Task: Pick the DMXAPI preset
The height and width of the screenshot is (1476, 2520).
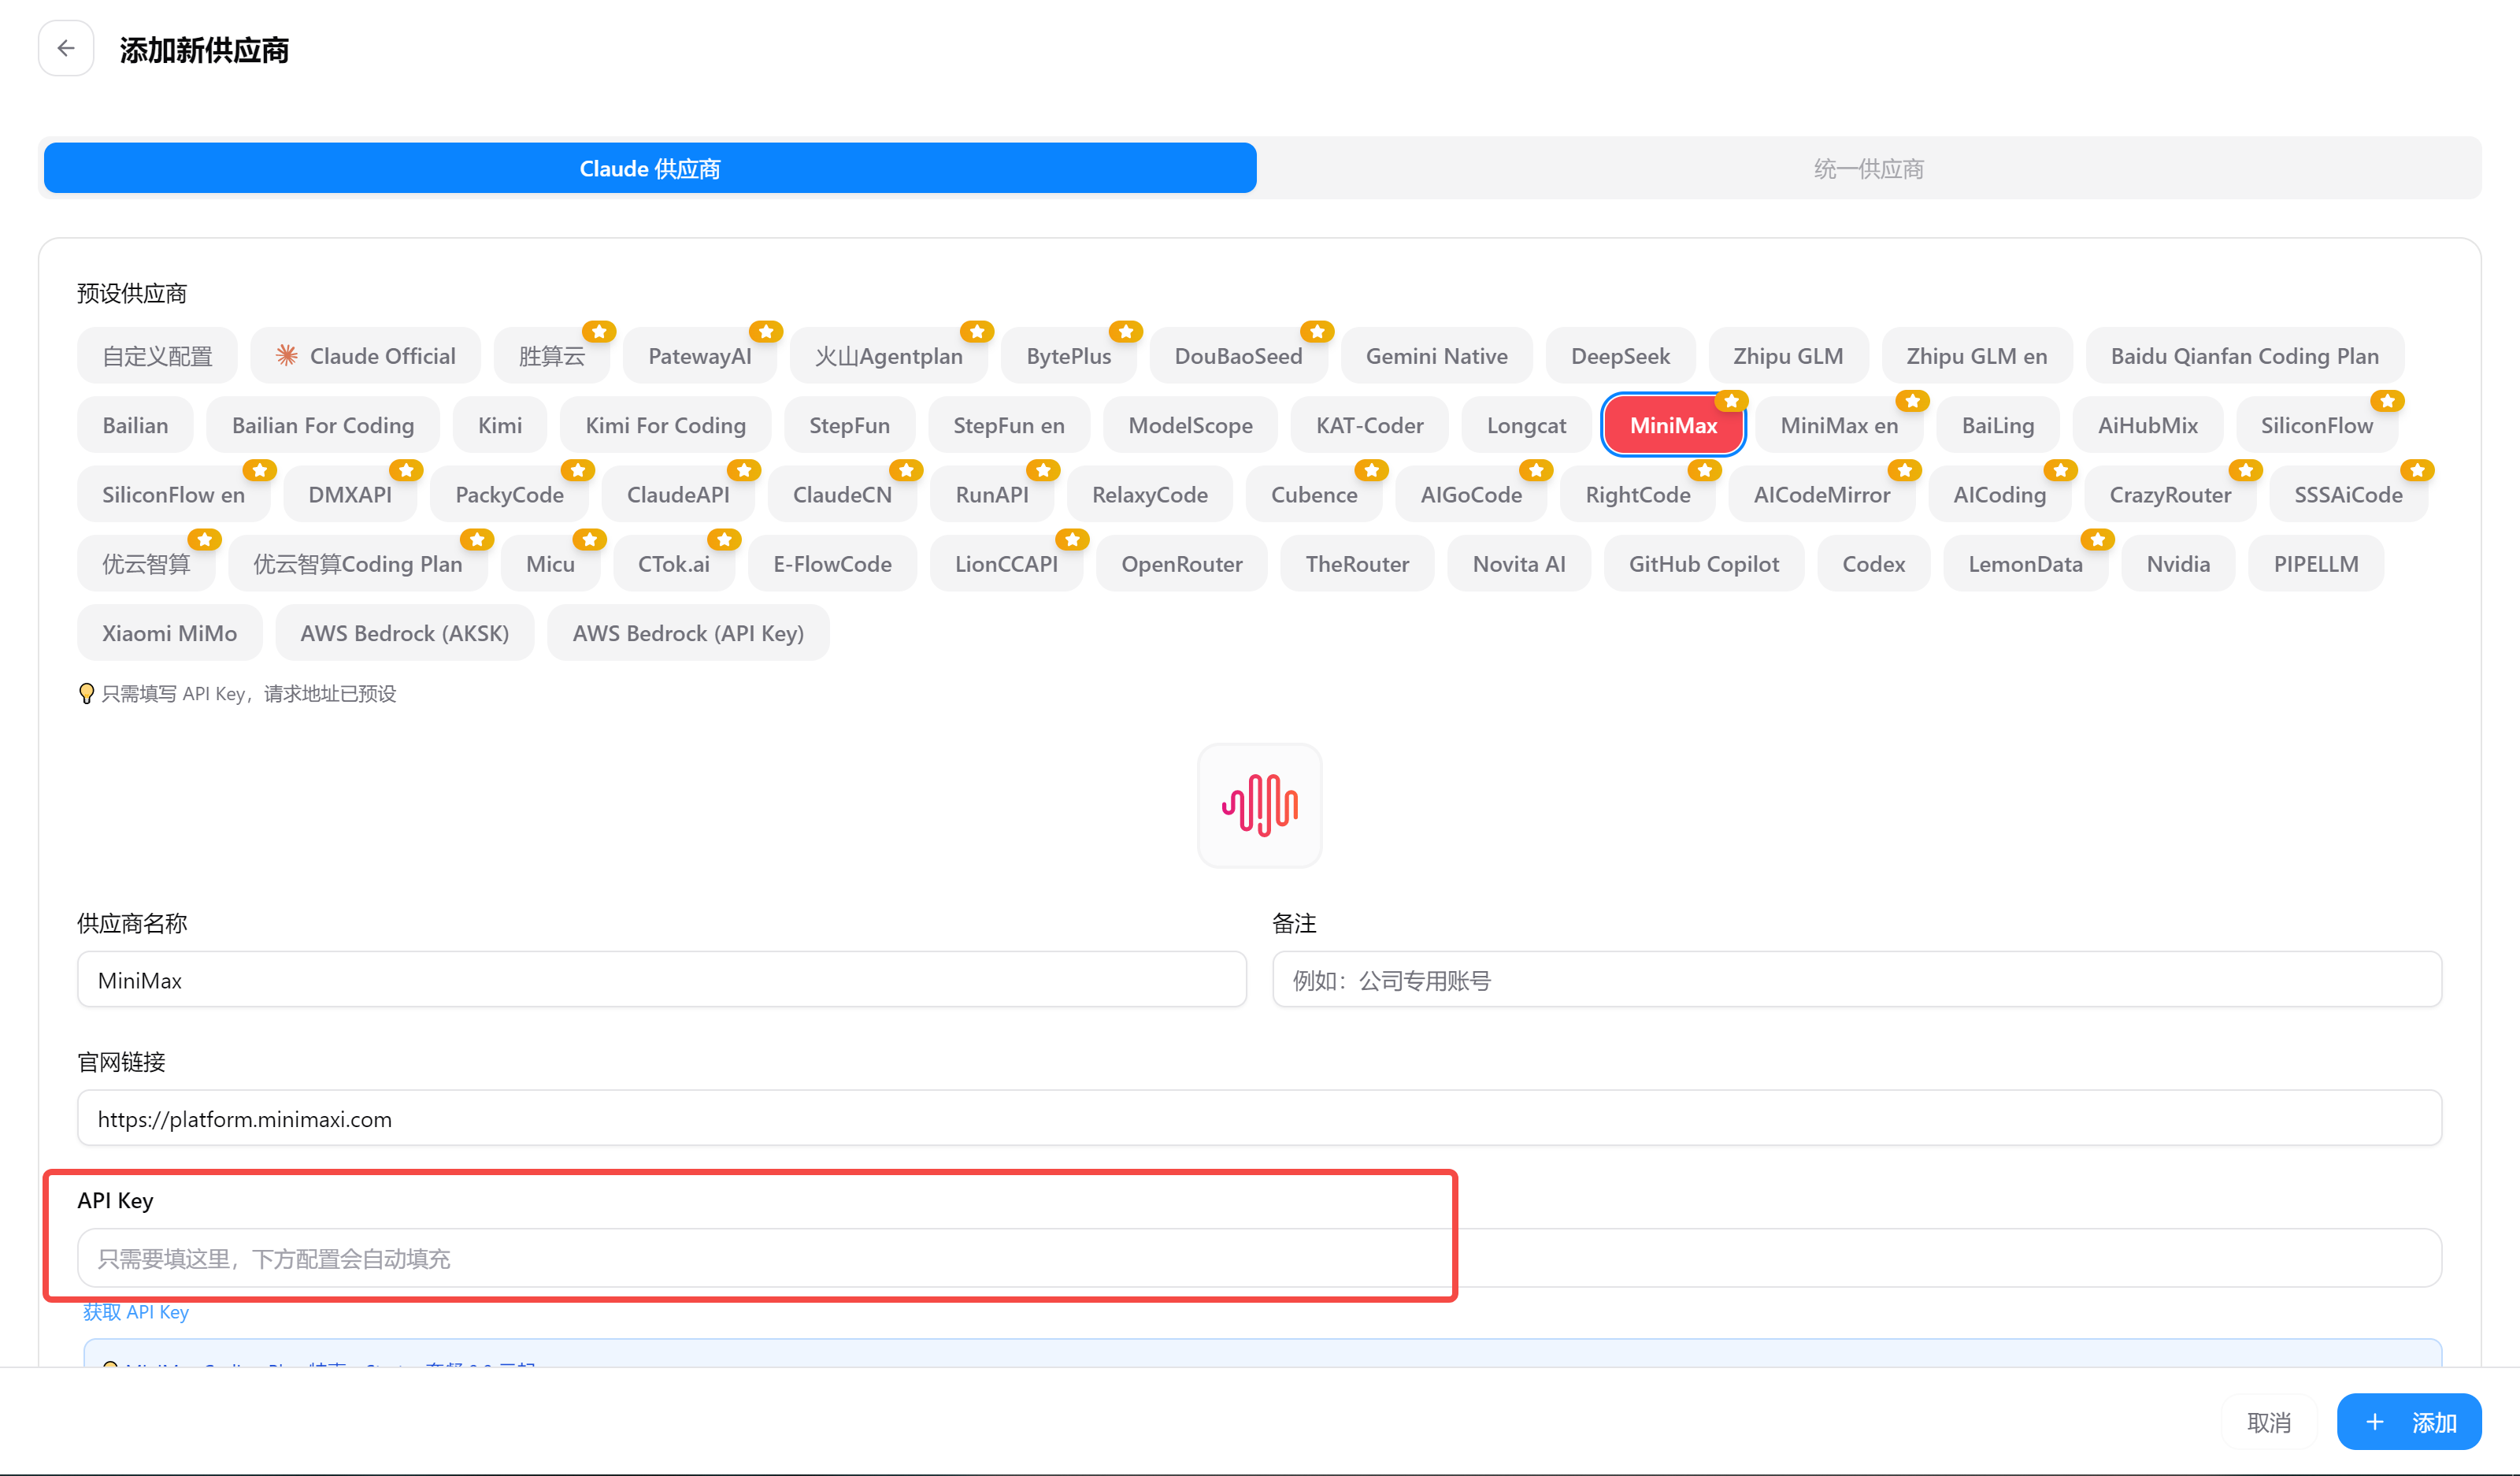Action: tap(350, 494)
